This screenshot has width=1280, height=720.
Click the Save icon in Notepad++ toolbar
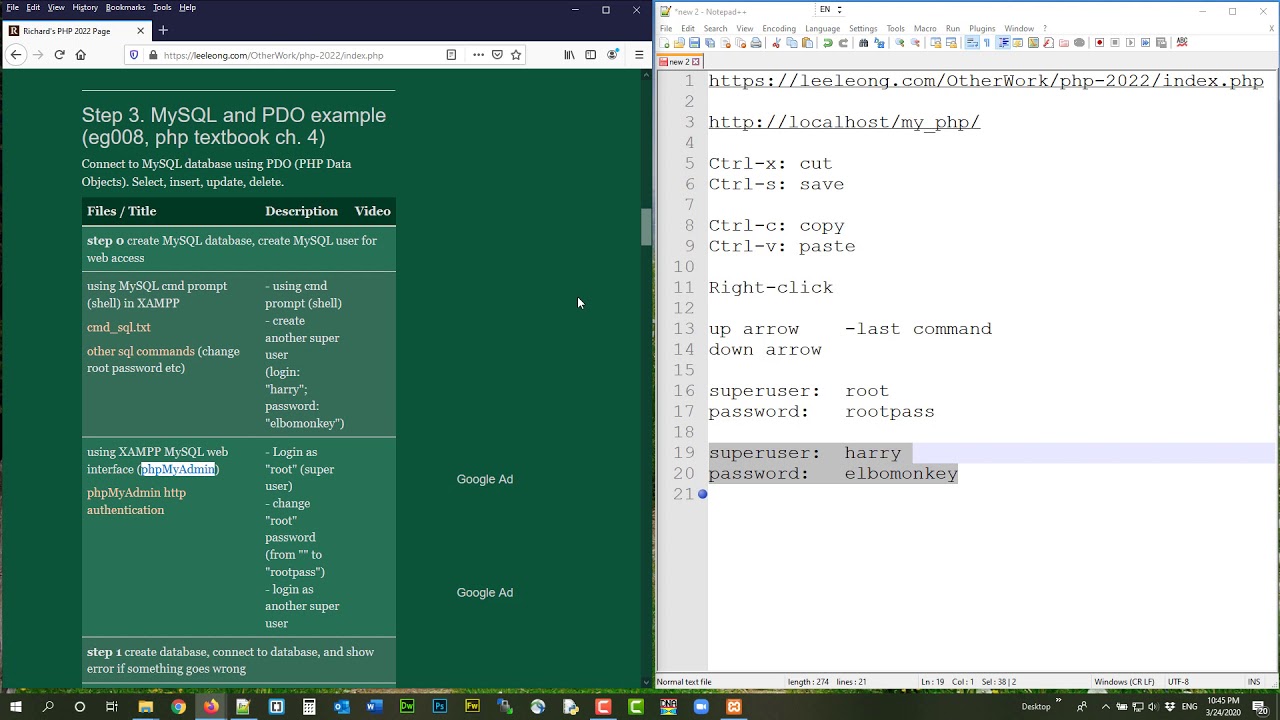pos(695,43)
